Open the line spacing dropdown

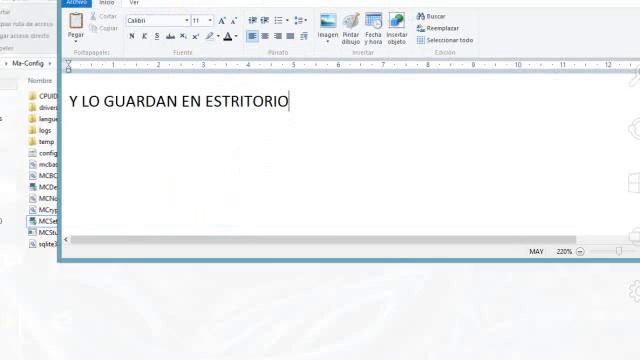point(300,20)
